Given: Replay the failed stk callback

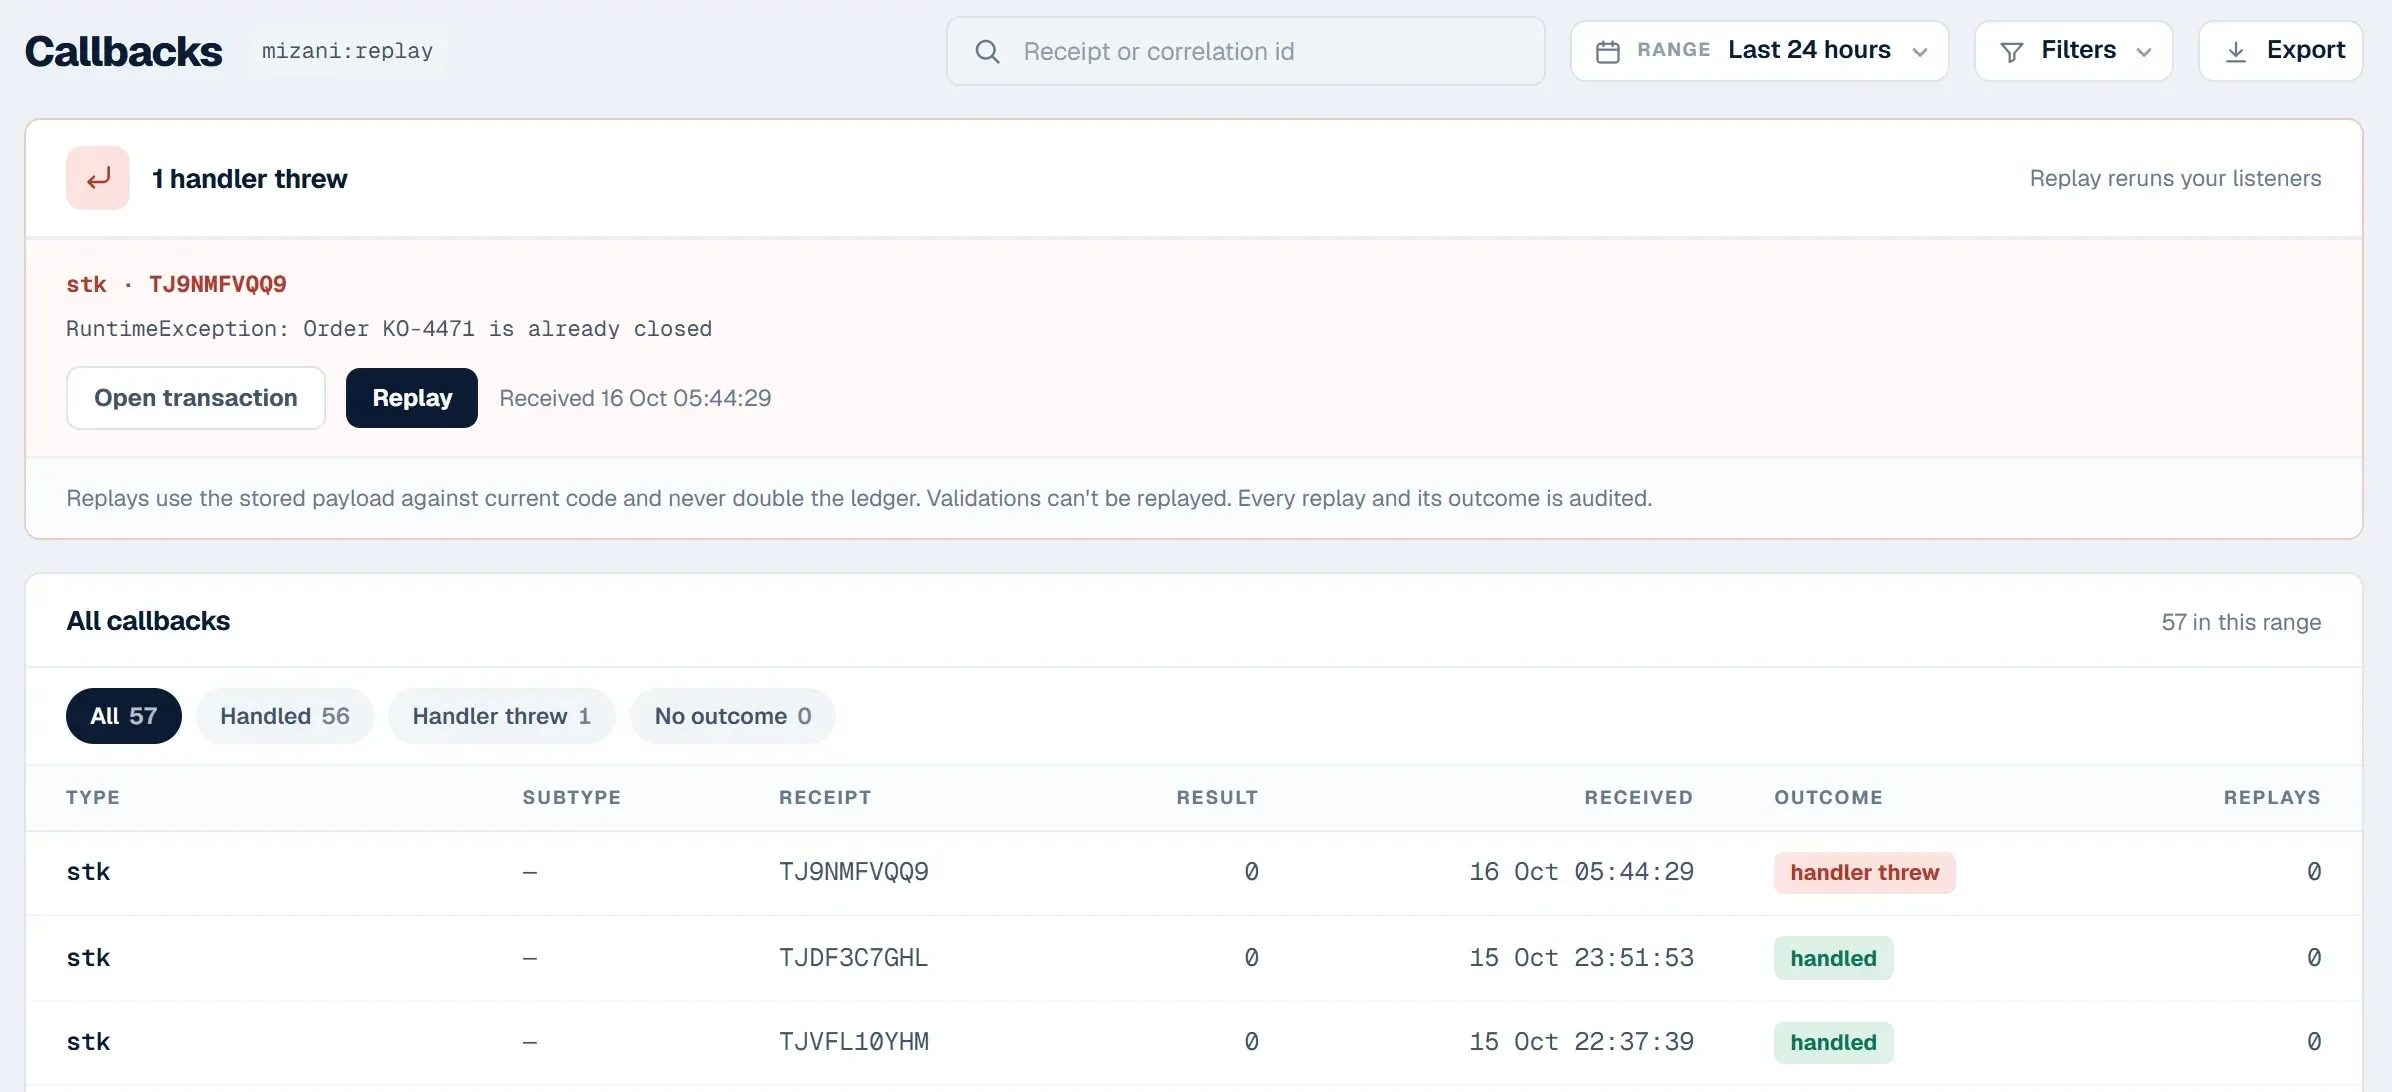Looking at the screenshot, I should coord(412,398).
